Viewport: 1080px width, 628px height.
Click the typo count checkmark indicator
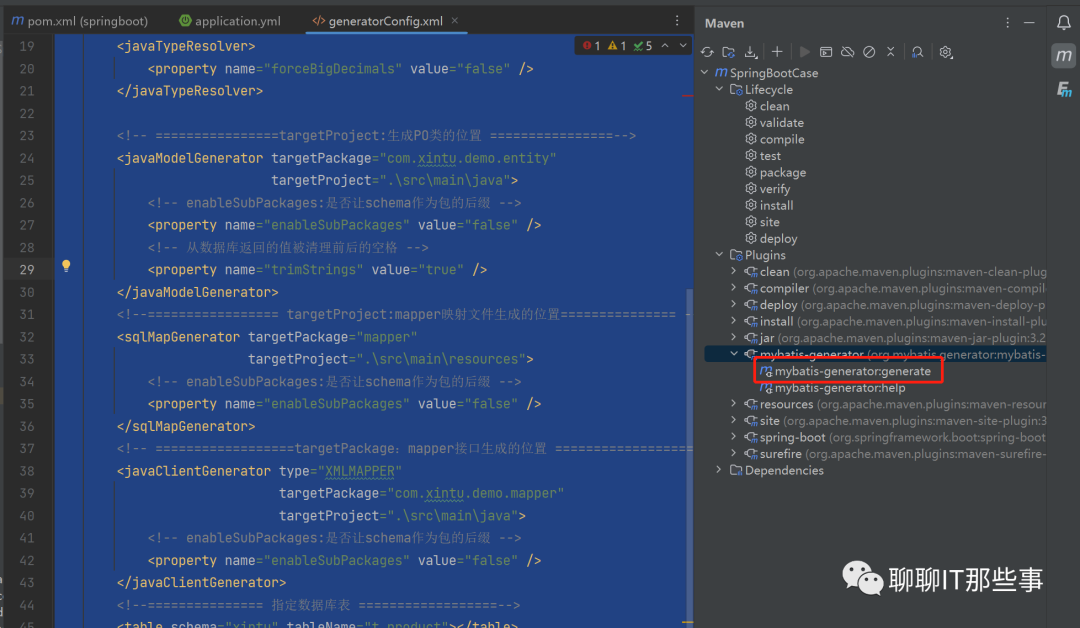click(643, 46)
